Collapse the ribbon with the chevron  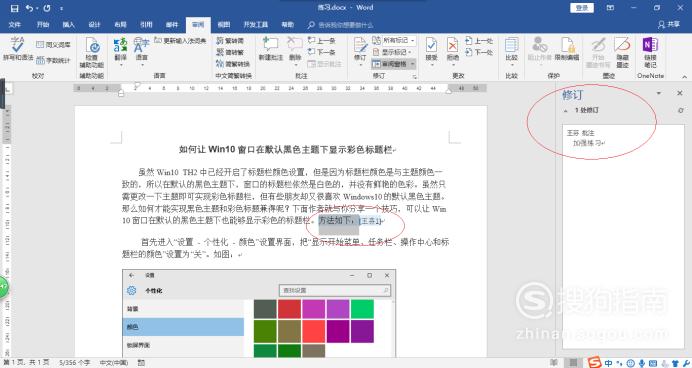(684, 77)
